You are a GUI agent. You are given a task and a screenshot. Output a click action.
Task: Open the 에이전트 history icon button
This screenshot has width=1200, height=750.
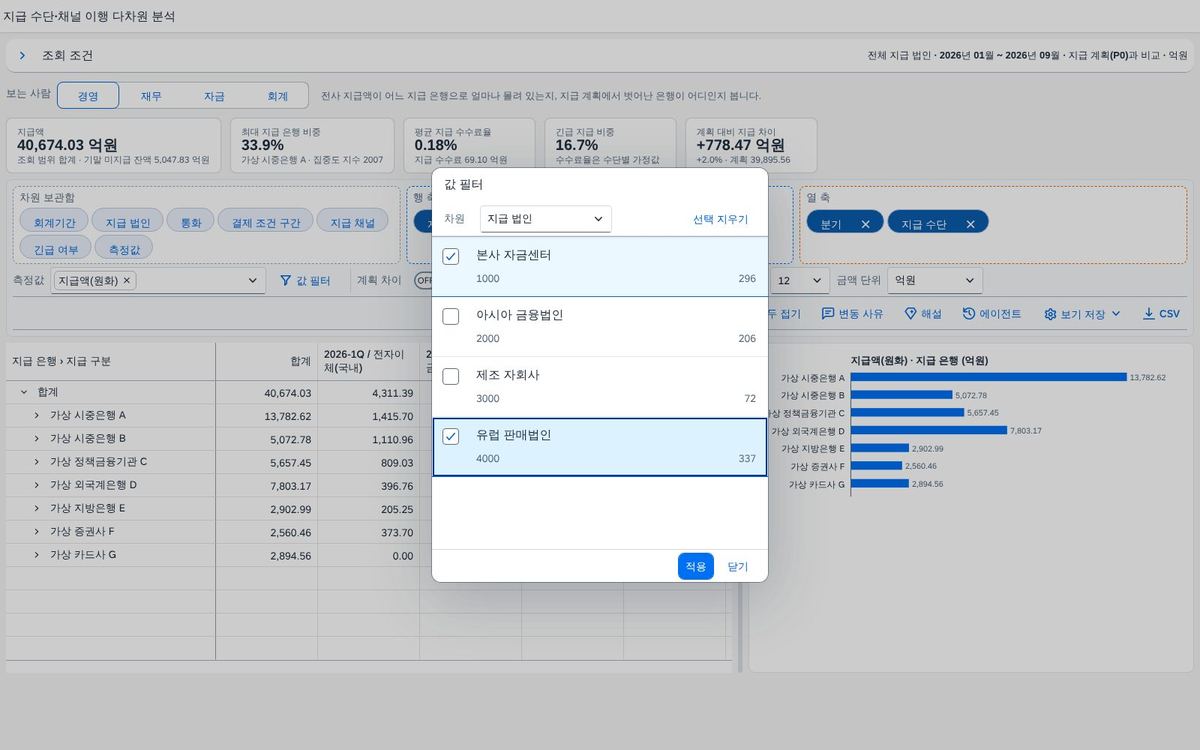(x=969, y=314)
